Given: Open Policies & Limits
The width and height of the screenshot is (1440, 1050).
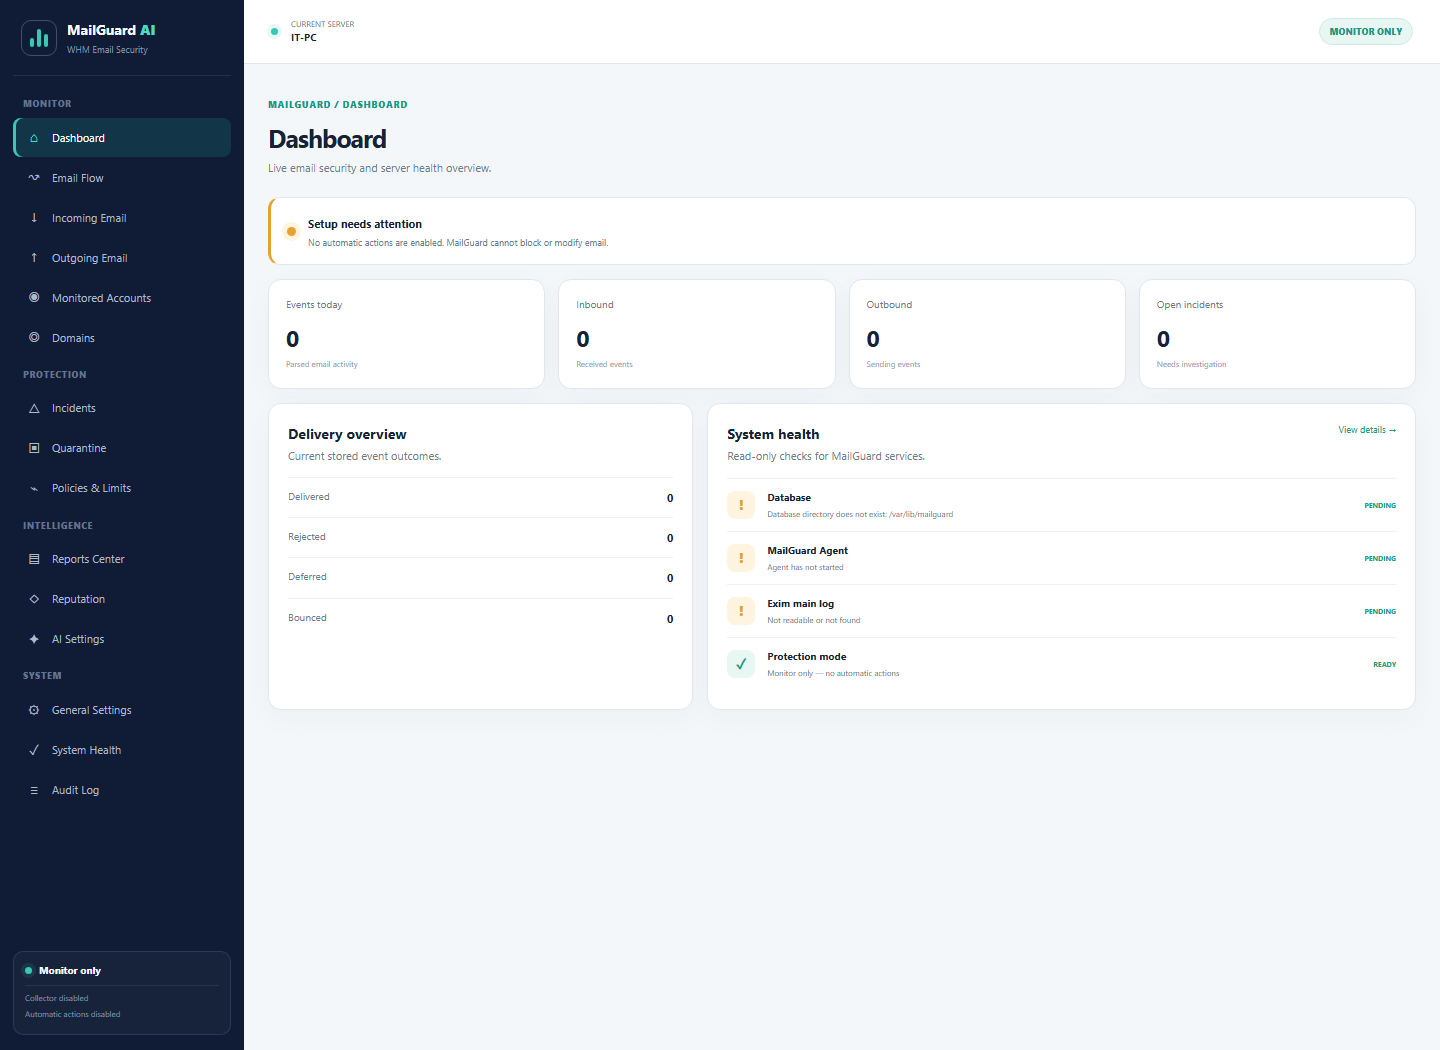Looking at the screenshot, I should [122, 488].
